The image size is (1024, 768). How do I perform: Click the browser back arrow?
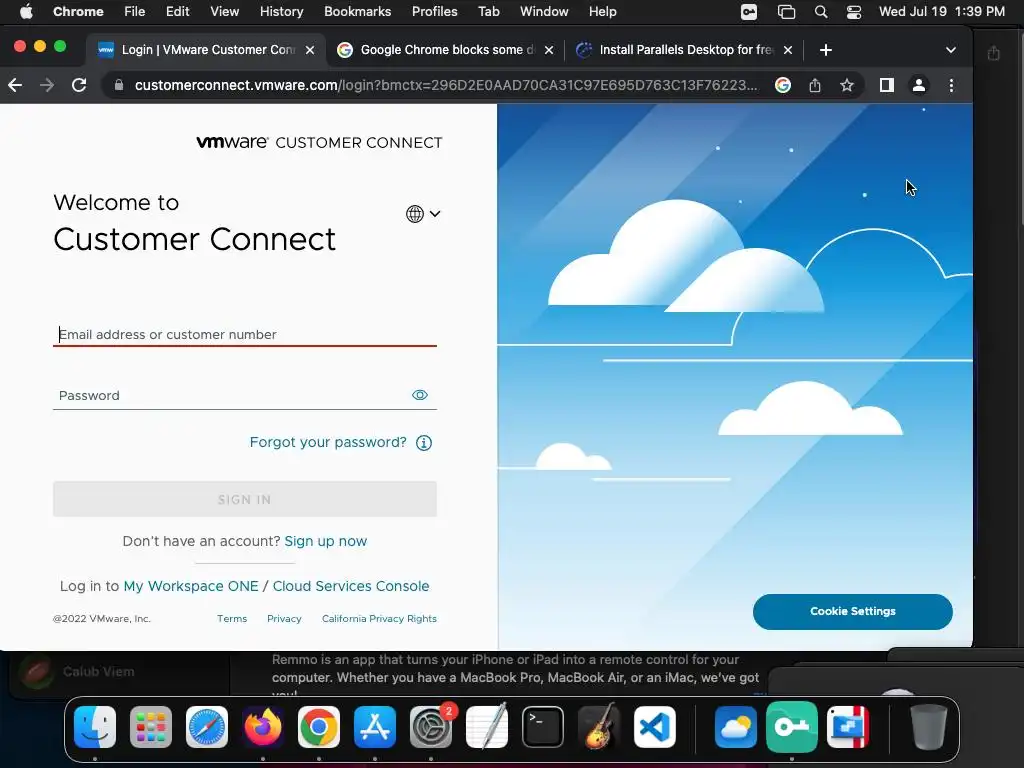15,85
